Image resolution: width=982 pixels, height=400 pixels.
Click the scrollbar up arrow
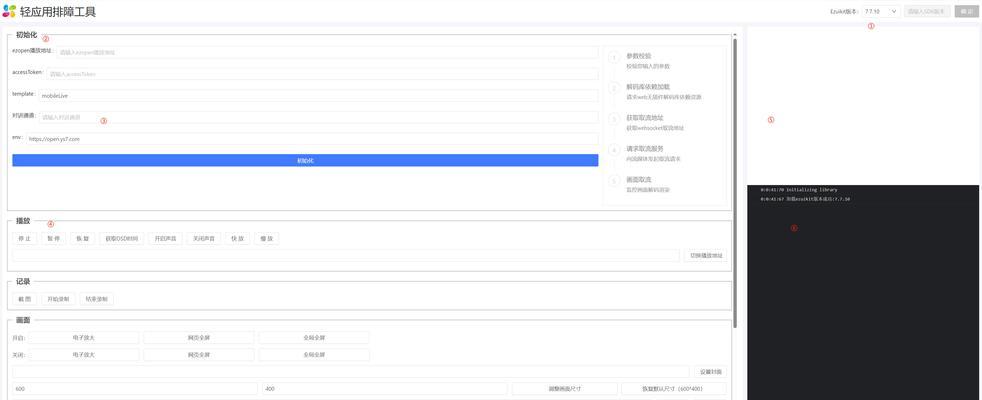tap(735, 34)
